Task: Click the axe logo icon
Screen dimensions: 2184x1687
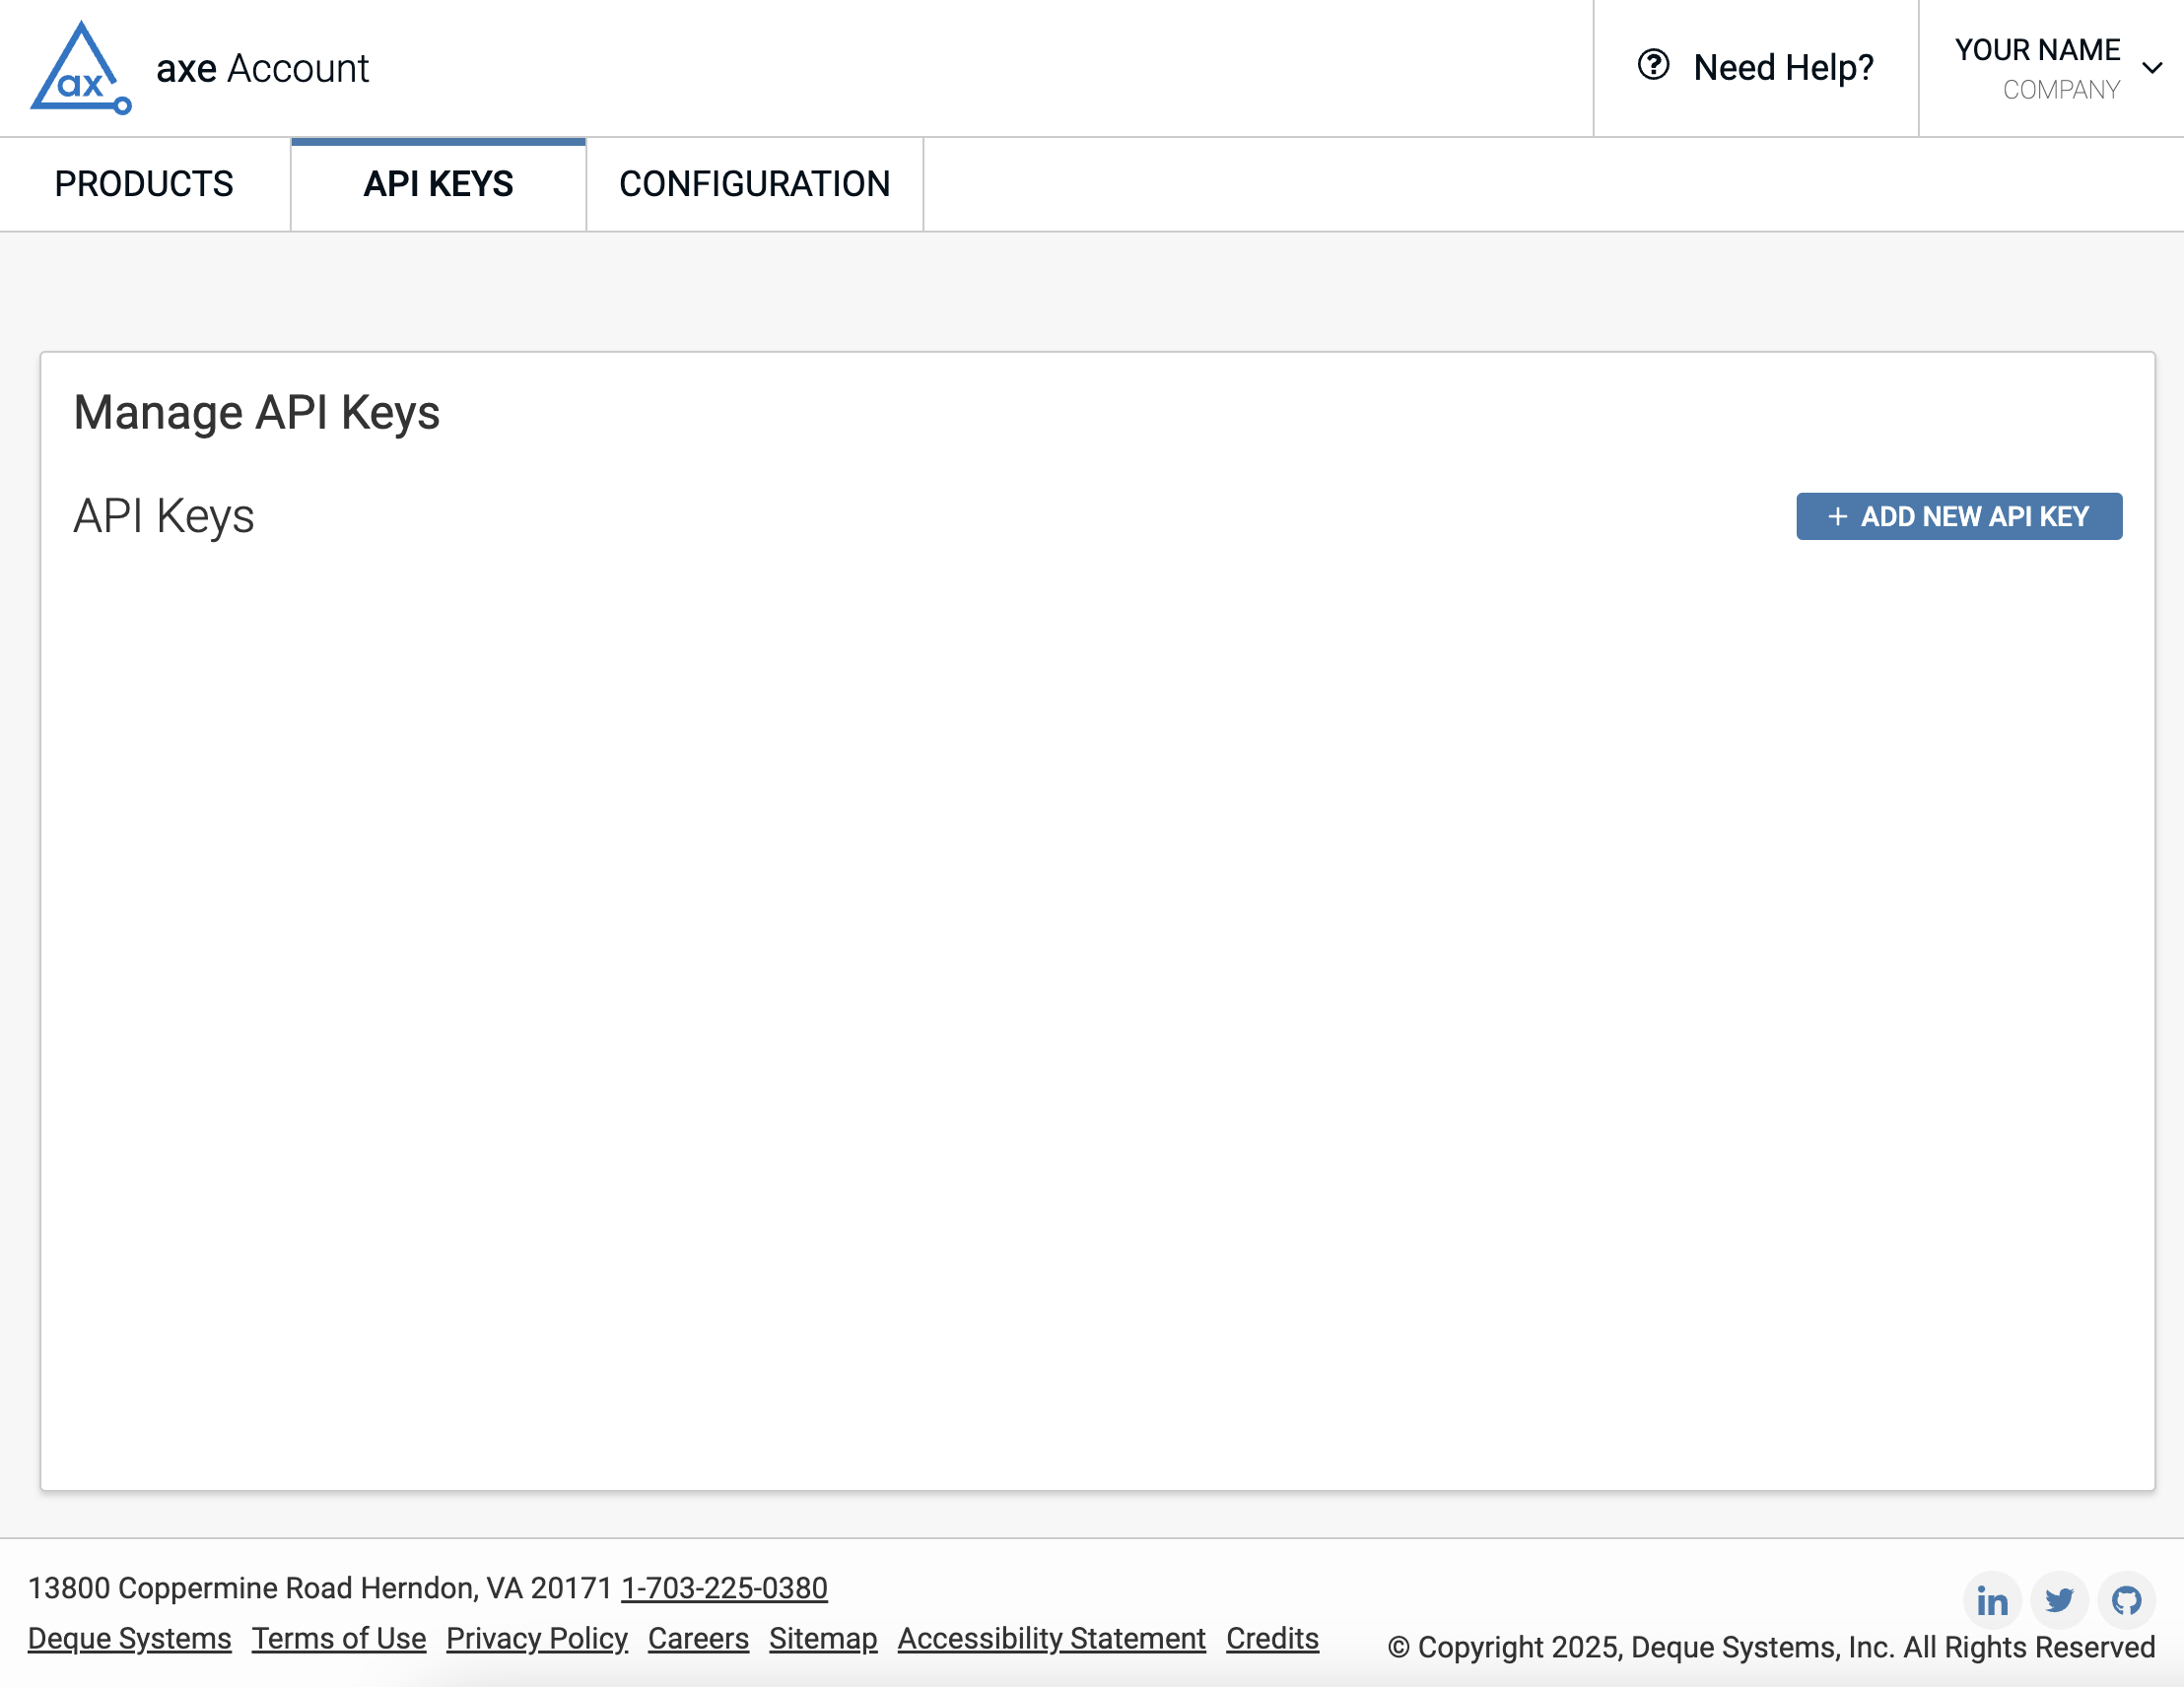Action: coord(81,68)
